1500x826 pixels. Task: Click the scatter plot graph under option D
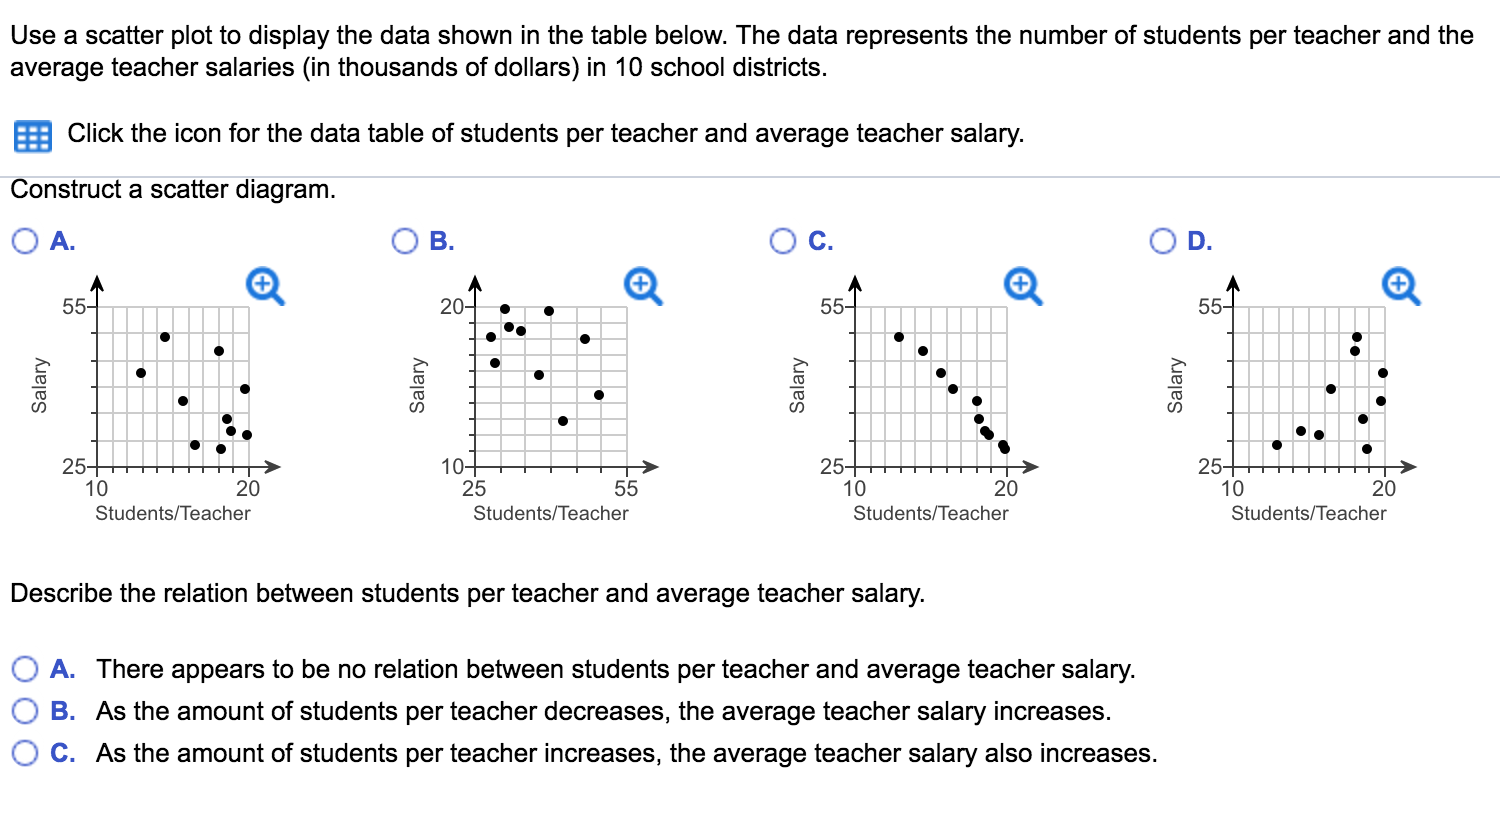1310,385
